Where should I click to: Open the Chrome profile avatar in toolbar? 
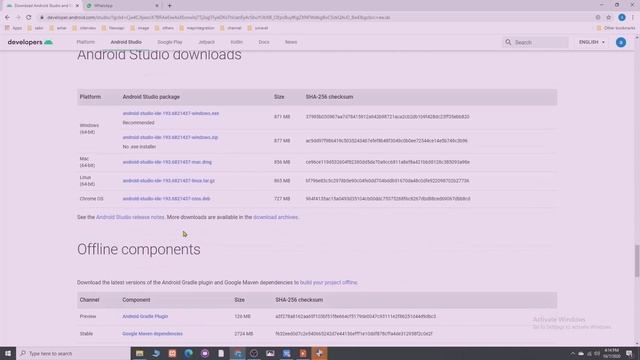(x=622, y=18)
